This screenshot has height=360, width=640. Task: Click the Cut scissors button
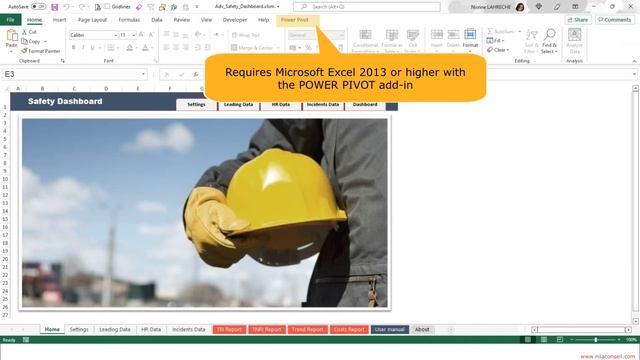click(x=29, y=31)
